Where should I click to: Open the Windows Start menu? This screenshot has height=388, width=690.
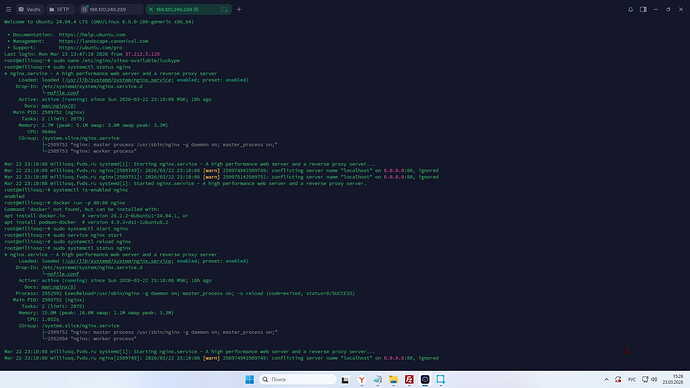[250, 379]
